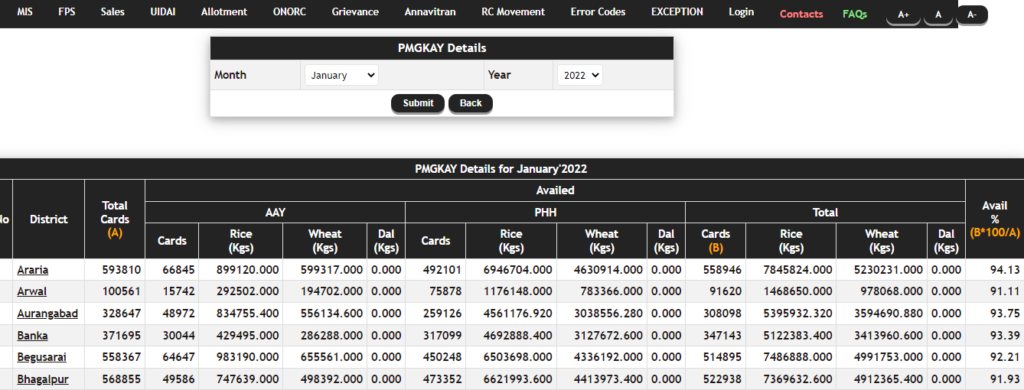This screenshot has height=390, width=1024.
Task: Click the PMGKAY Details form title
Action: [442, 48]
